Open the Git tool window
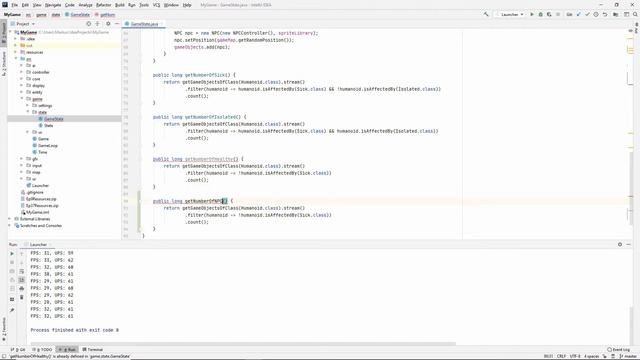The image size is (640, 360). [x=18, y=349]
